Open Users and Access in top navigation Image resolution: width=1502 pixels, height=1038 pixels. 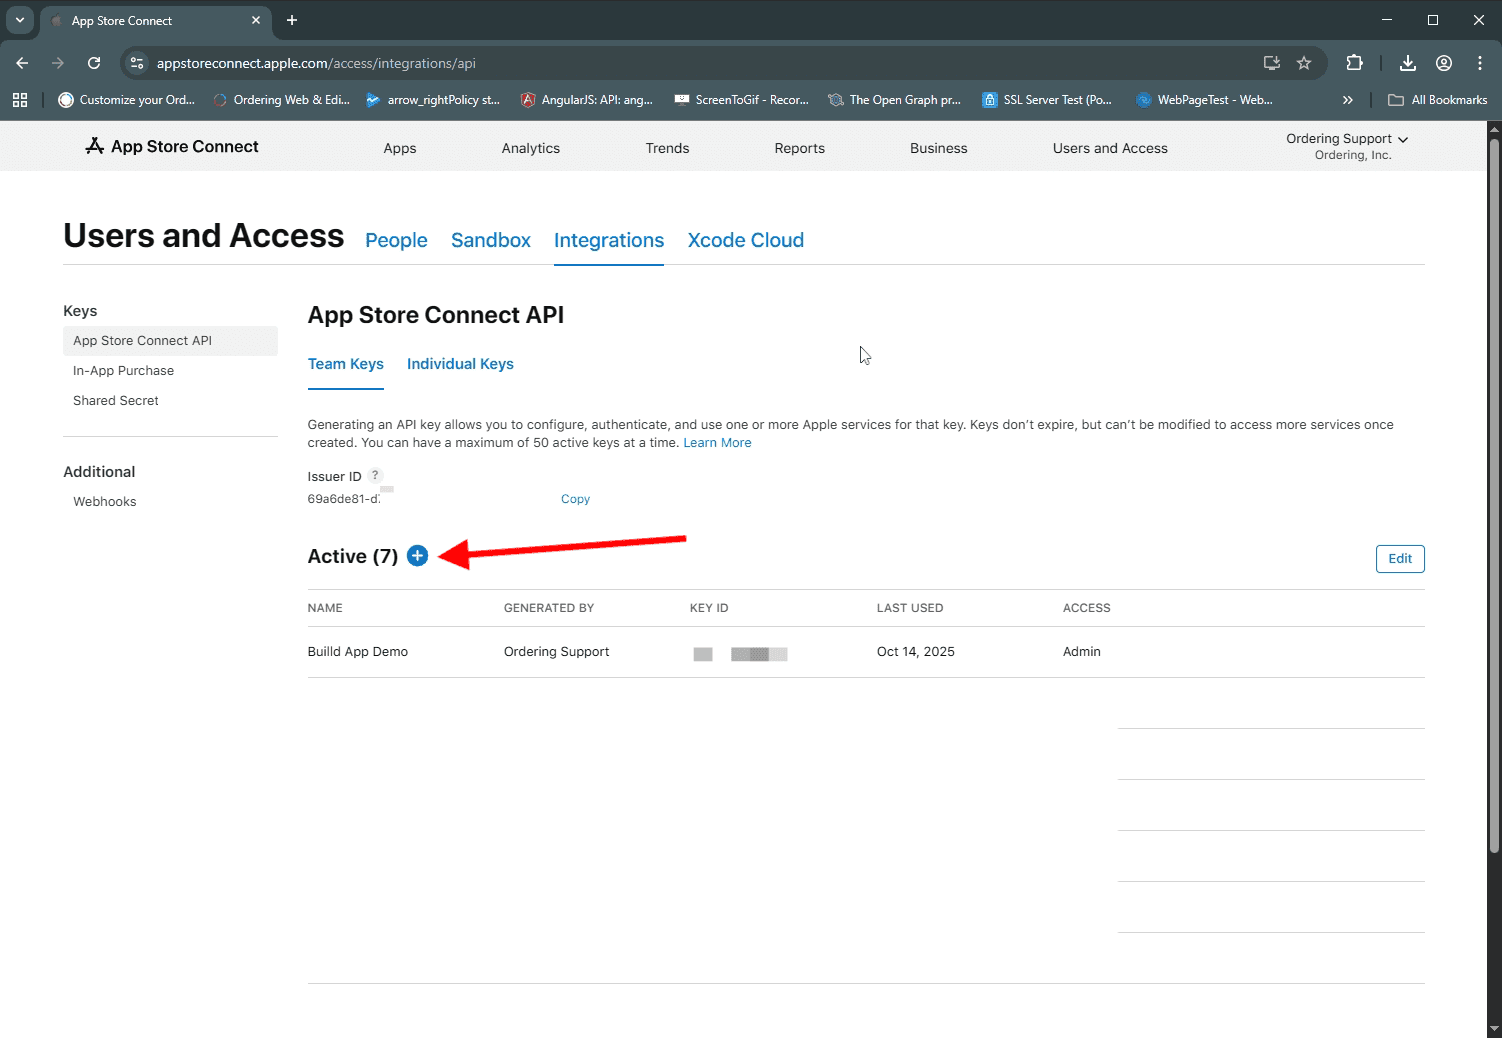(1110, 148)
